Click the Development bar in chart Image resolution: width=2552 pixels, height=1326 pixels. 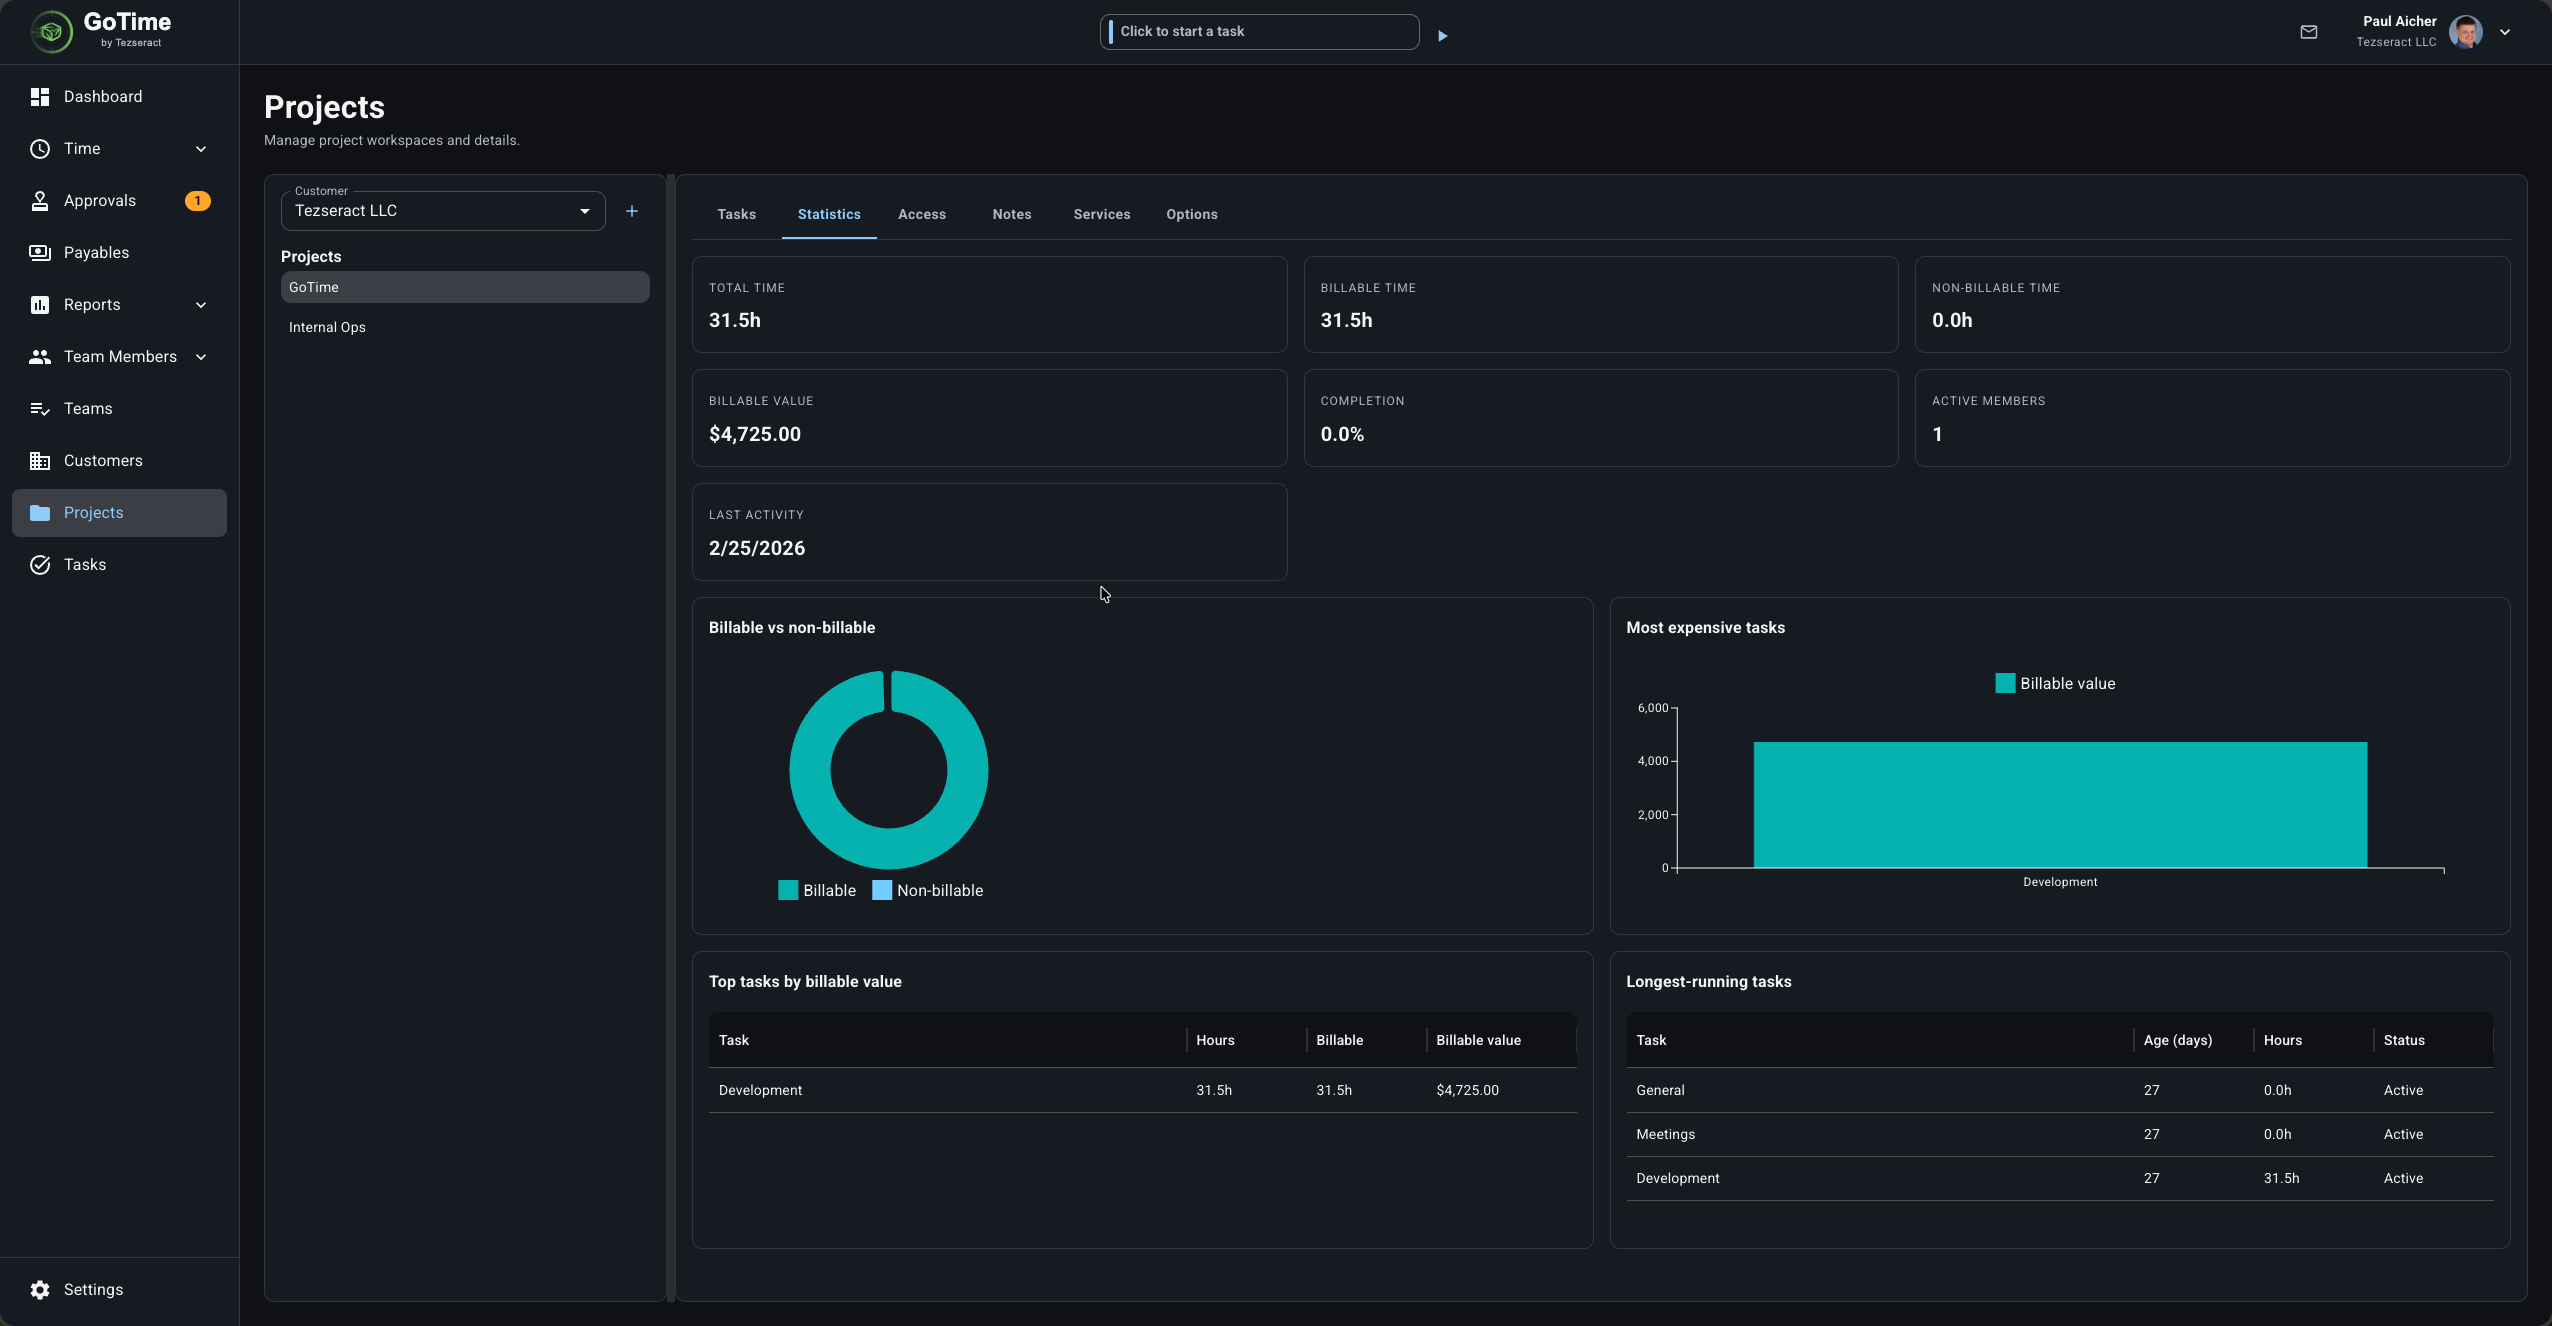point(2060,804)
